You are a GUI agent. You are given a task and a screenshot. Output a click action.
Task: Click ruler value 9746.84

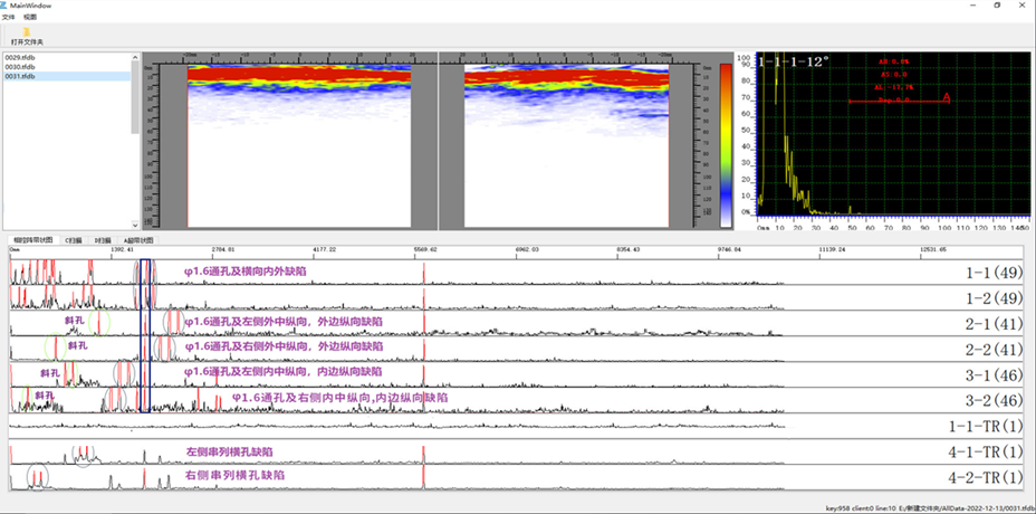pyautogui.click(x=729, y=250)
